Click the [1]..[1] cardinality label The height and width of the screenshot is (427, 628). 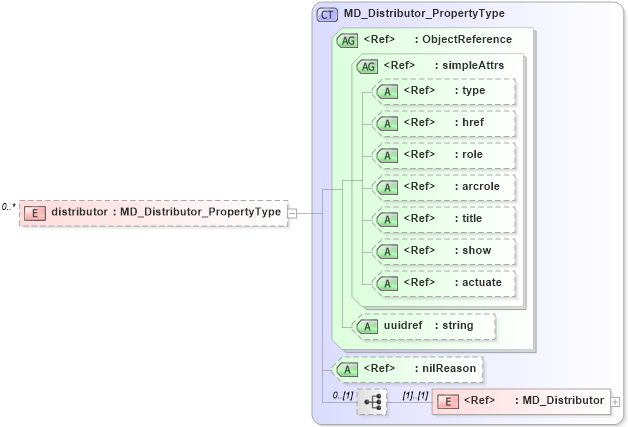tap(415, 395)
